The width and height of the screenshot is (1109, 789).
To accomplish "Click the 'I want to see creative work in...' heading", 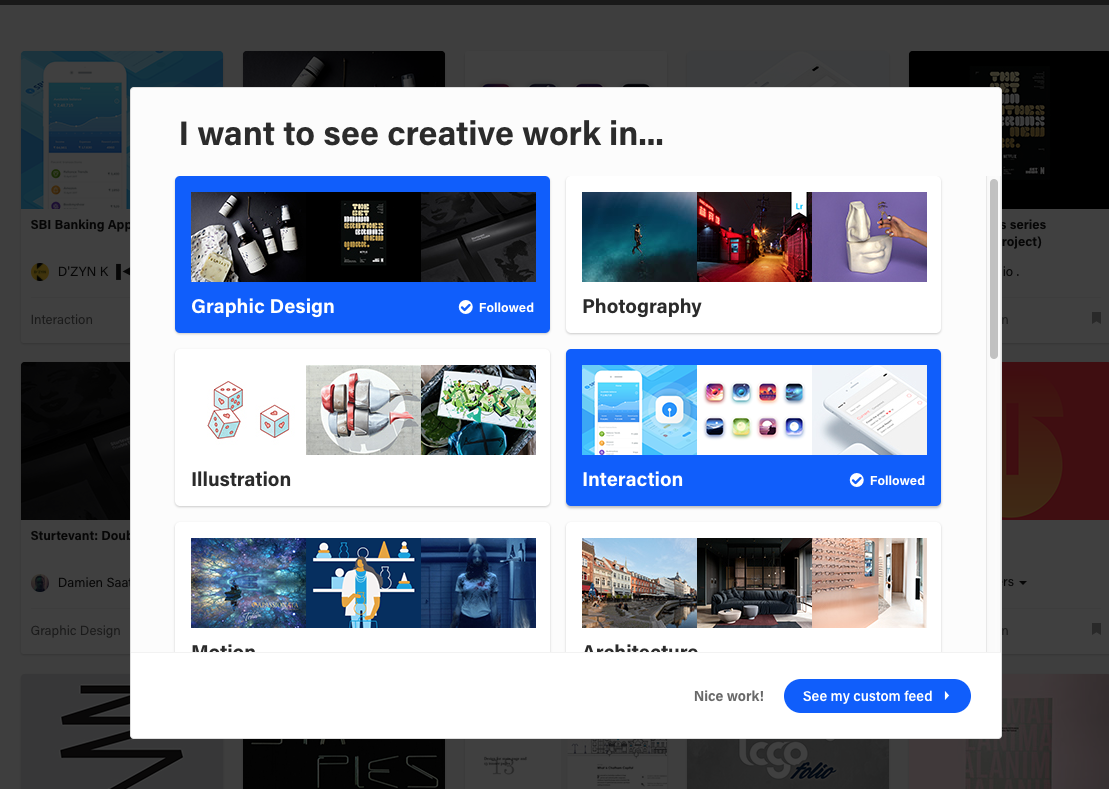I will (x=422, y=134).
